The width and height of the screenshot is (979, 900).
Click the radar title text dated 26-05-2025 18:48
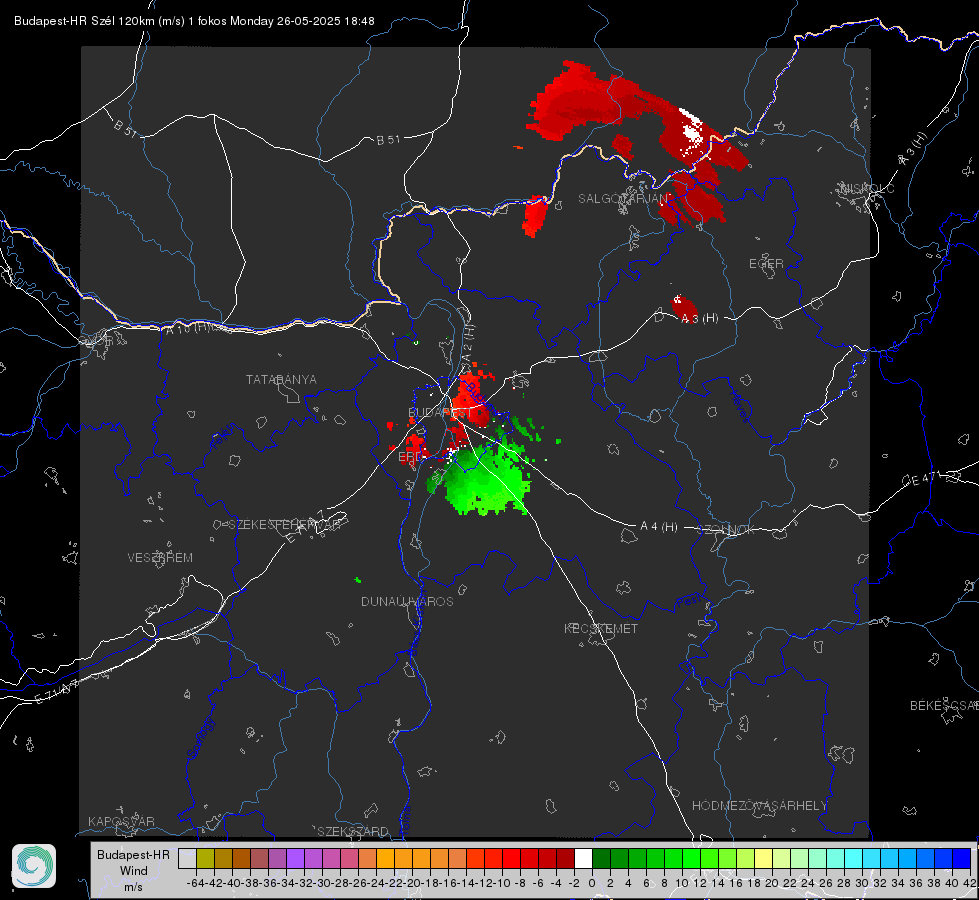tap(194, 21)
